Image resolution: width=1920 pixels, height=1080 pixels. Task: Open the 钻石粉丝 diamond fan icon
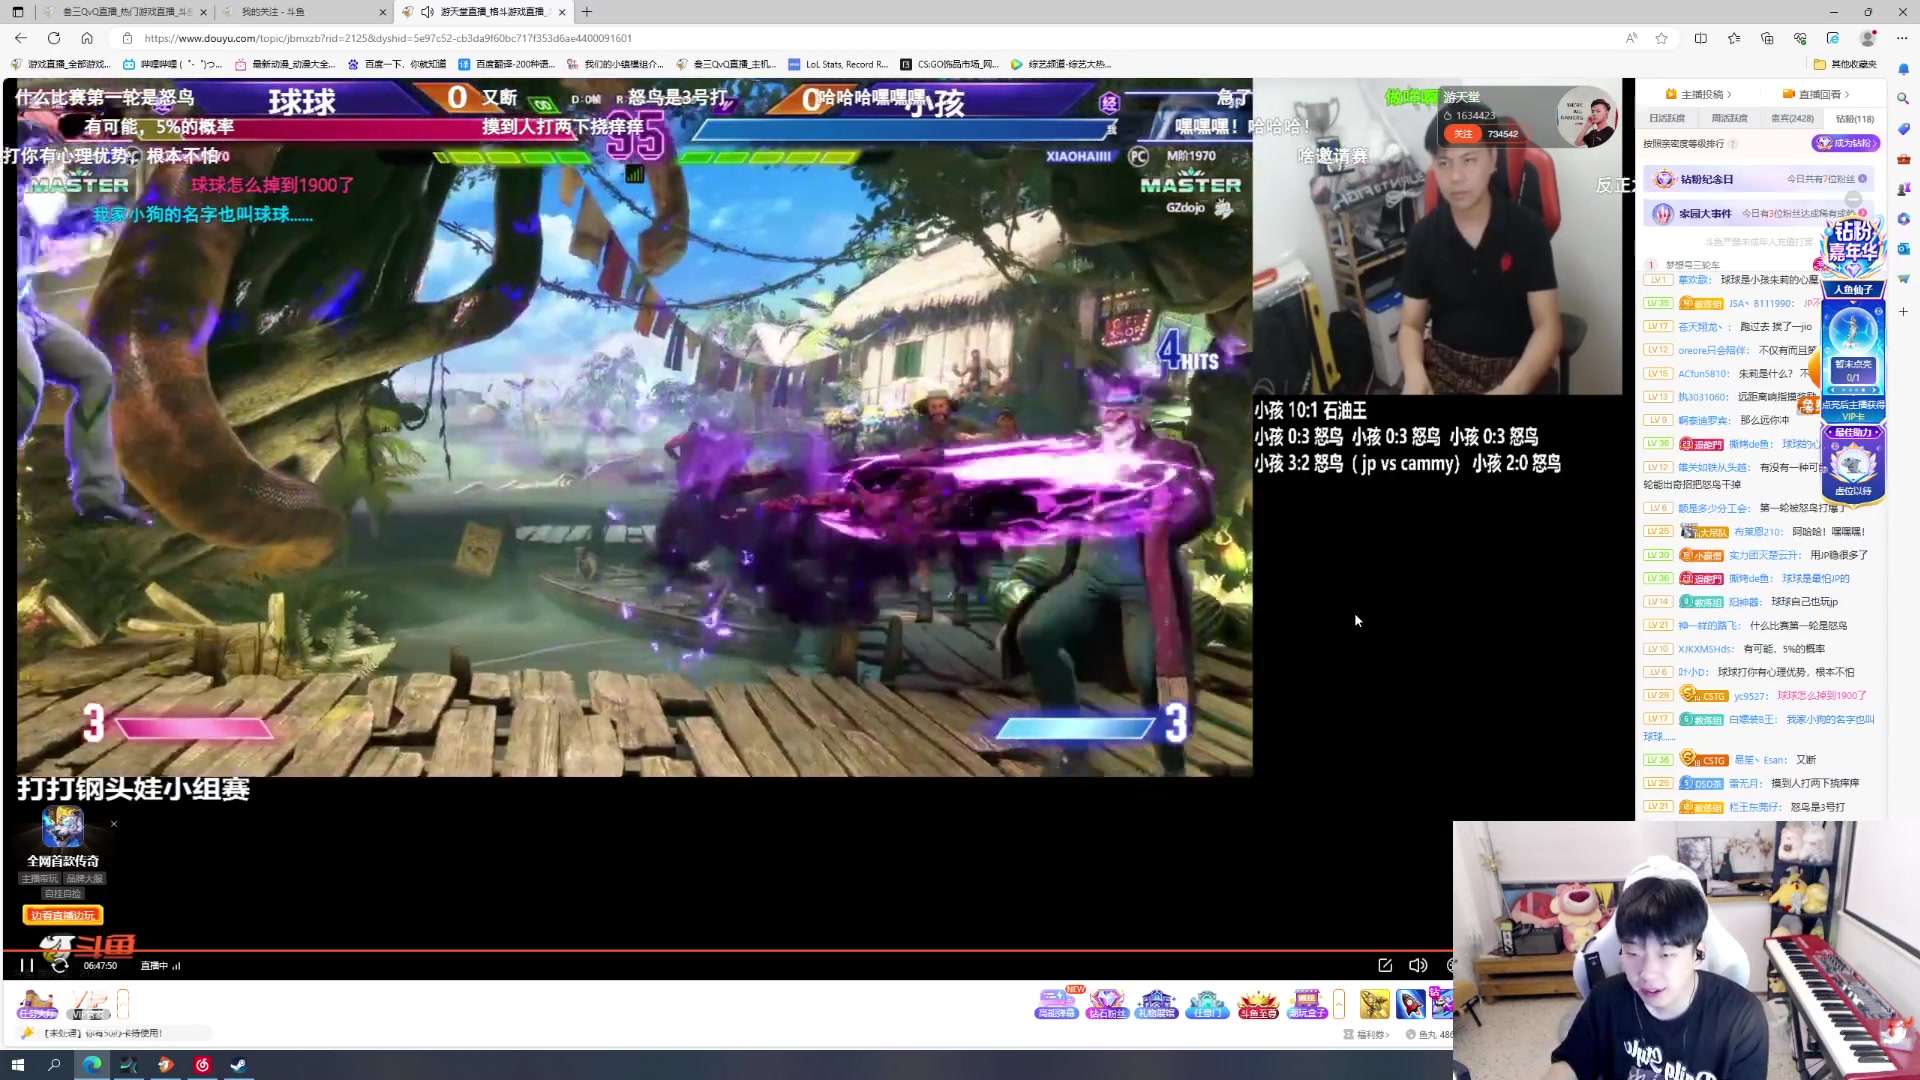coord(1107,1003)
